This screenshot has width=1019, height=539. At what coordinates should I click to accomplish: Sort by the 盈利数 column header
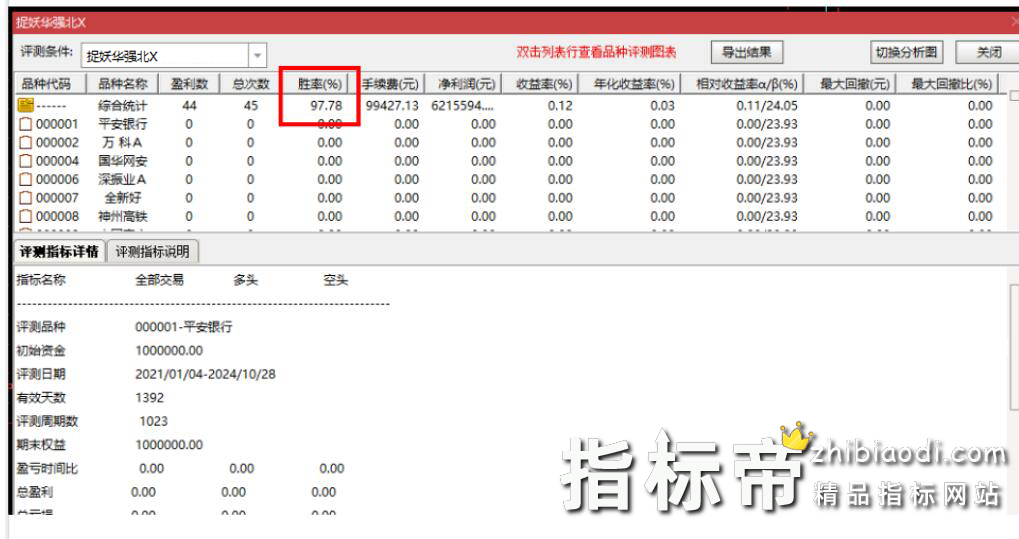point(189,84)
